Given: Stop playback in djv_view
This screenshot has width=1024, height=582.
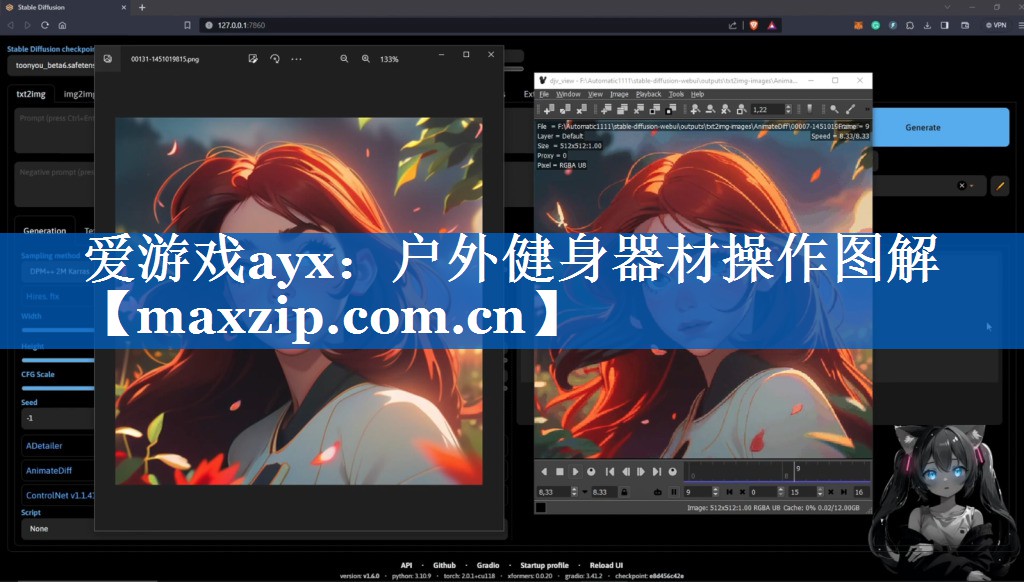Looking at the screenshot, I should click(x=560, y=472).
